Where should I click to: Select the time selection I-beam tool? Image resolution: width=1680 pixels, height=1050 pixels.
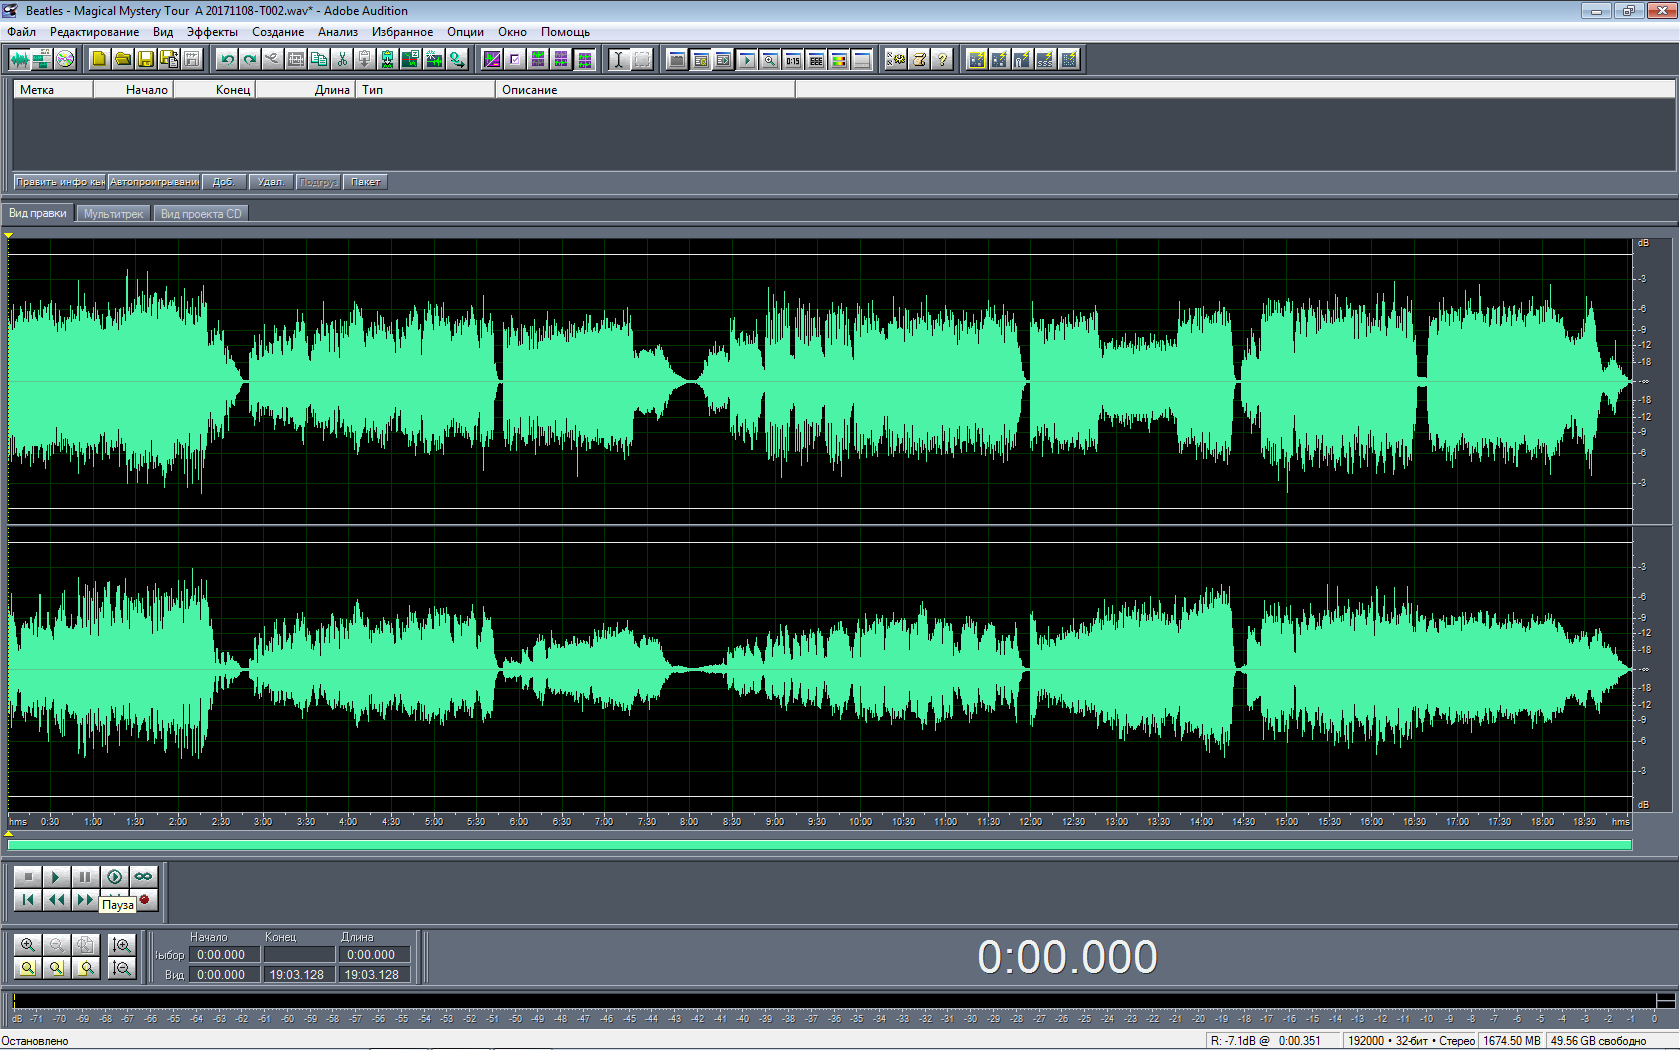(x=619, y=59)
